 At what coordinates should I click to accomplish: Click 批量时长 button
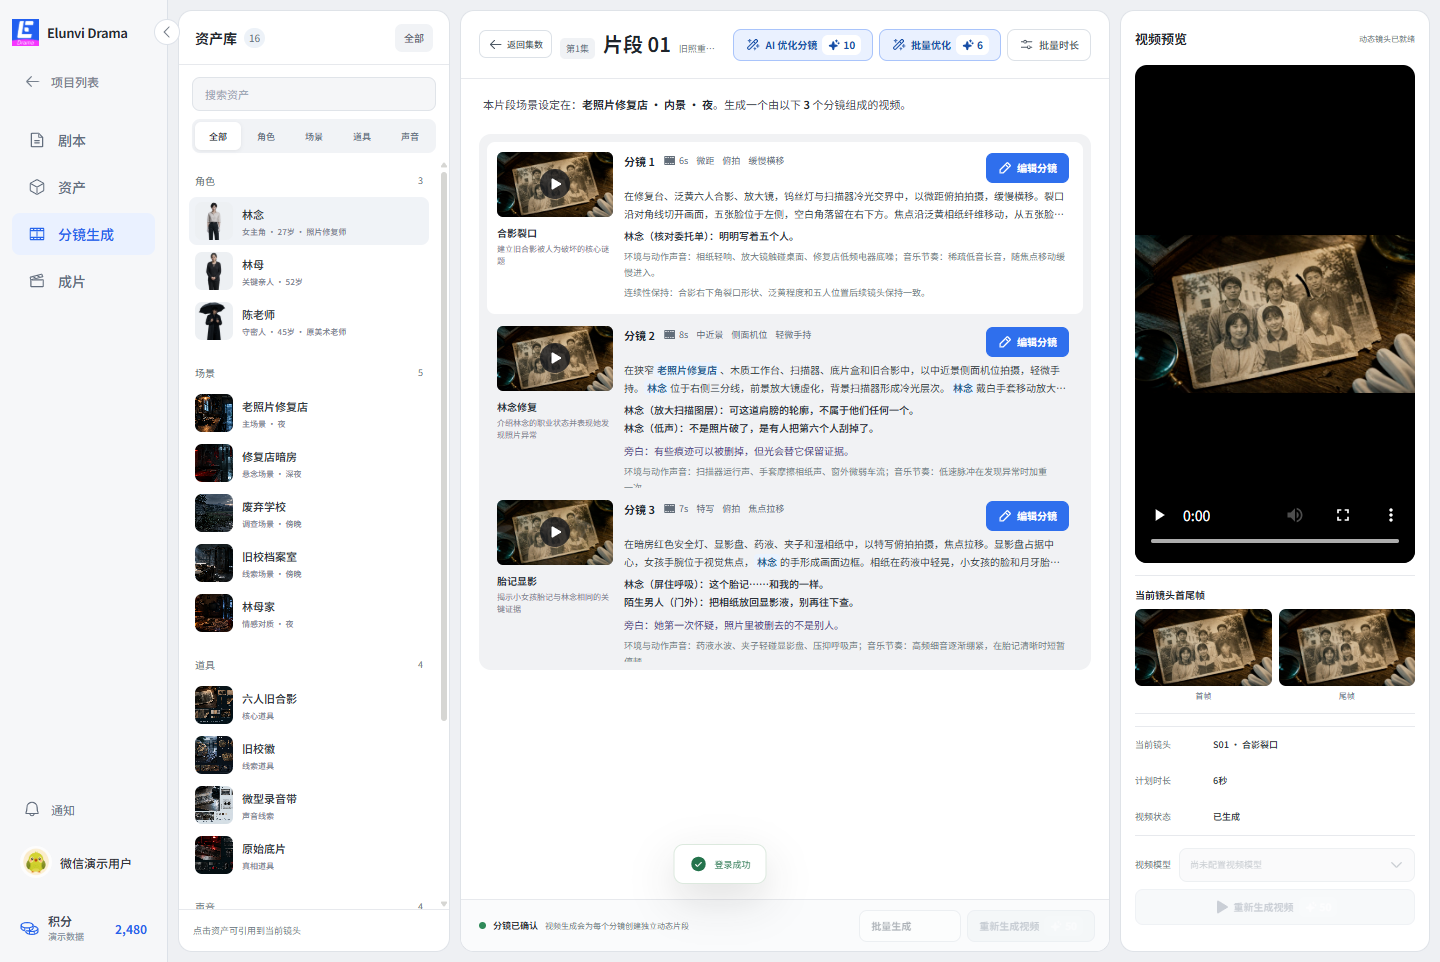coord(1049,45)
